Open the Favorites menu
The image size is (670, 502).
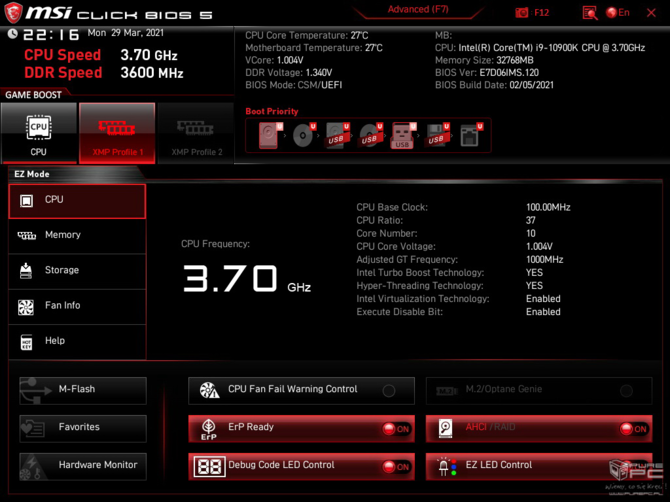coord(83,429)
